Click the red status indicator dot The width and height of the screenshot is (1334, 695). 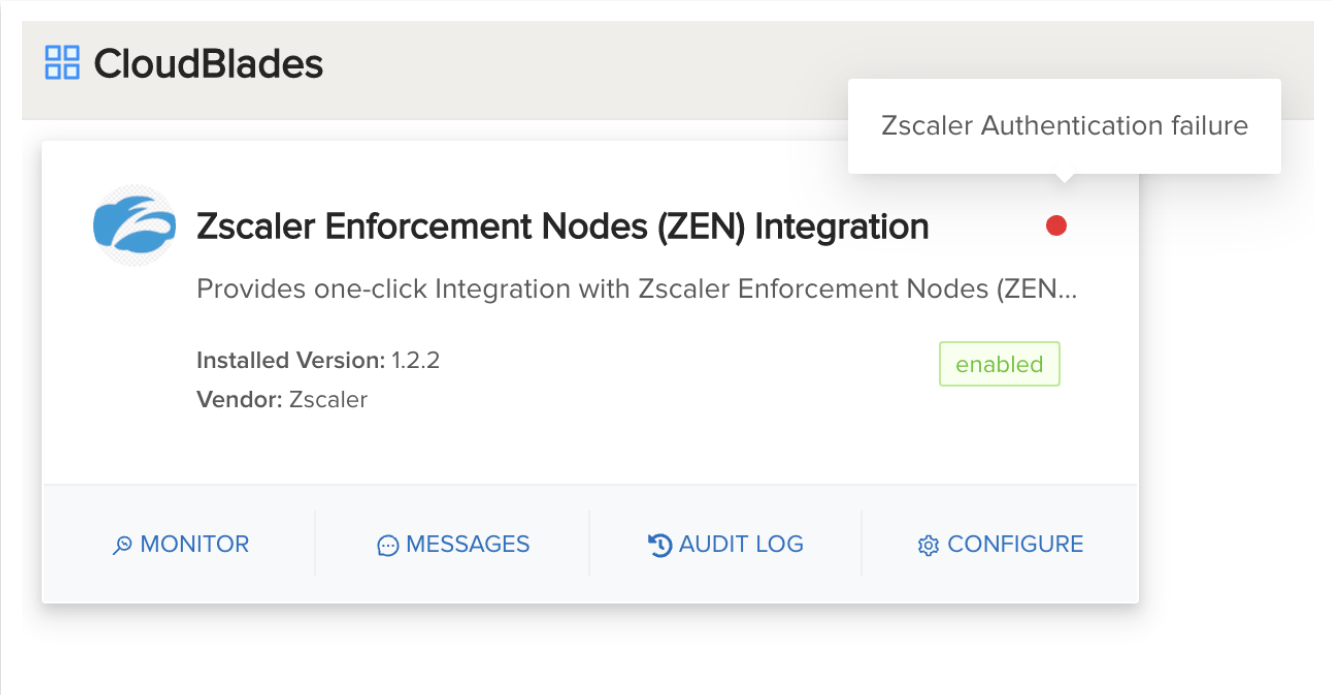[x=1056, y=226]
